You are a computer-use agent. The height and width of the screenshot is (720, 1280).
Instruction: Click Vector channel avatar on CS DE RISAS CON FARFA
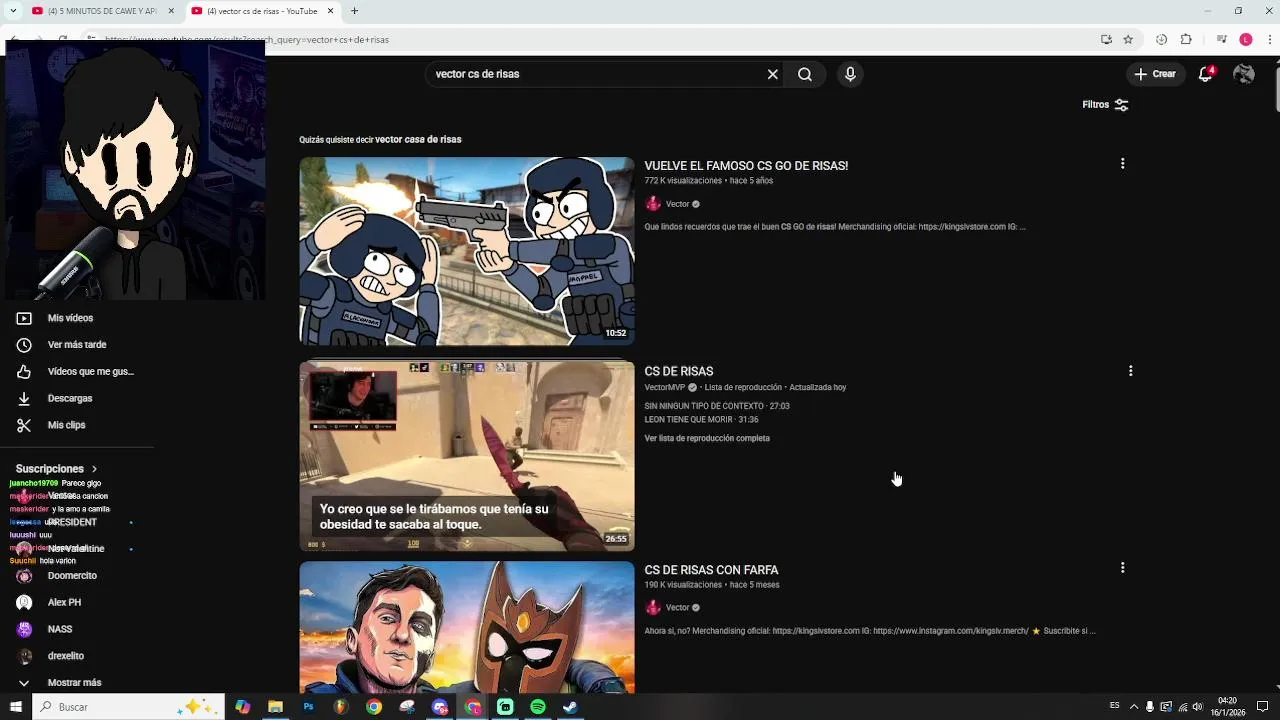653,608
